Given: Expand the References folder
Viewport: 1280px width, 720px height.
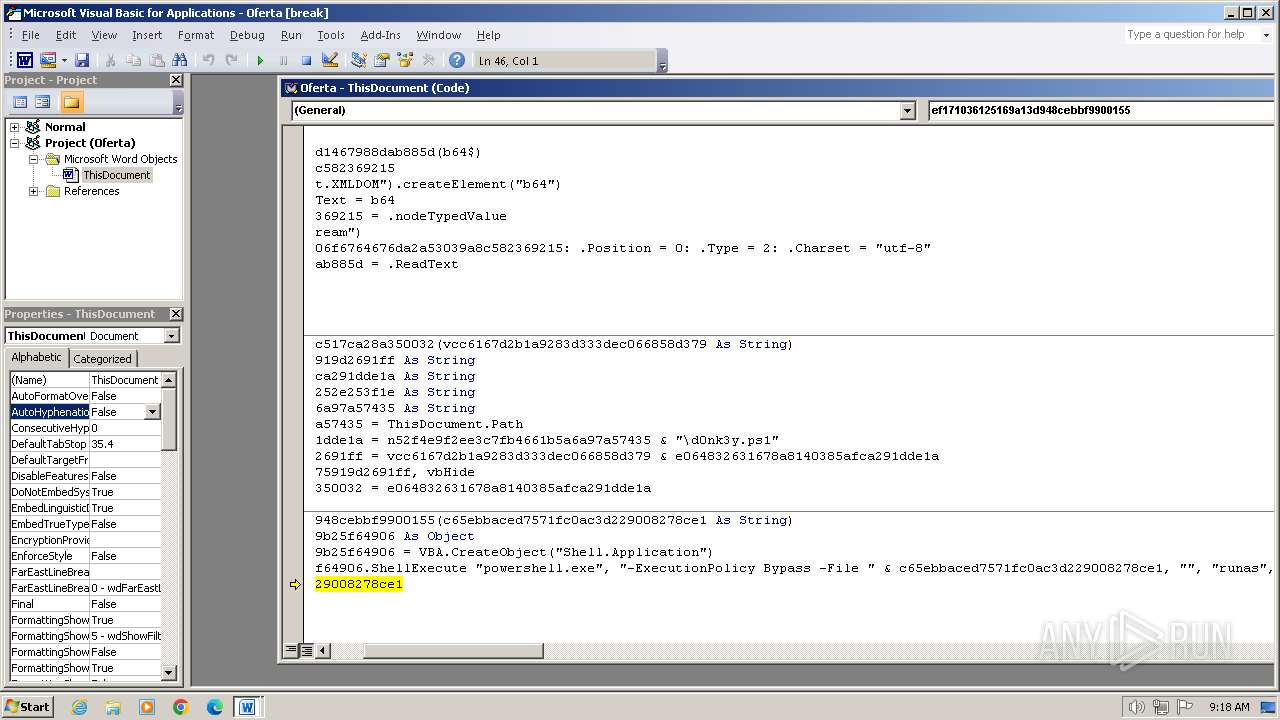Looking at the screenshot, I should click(33, 191).
